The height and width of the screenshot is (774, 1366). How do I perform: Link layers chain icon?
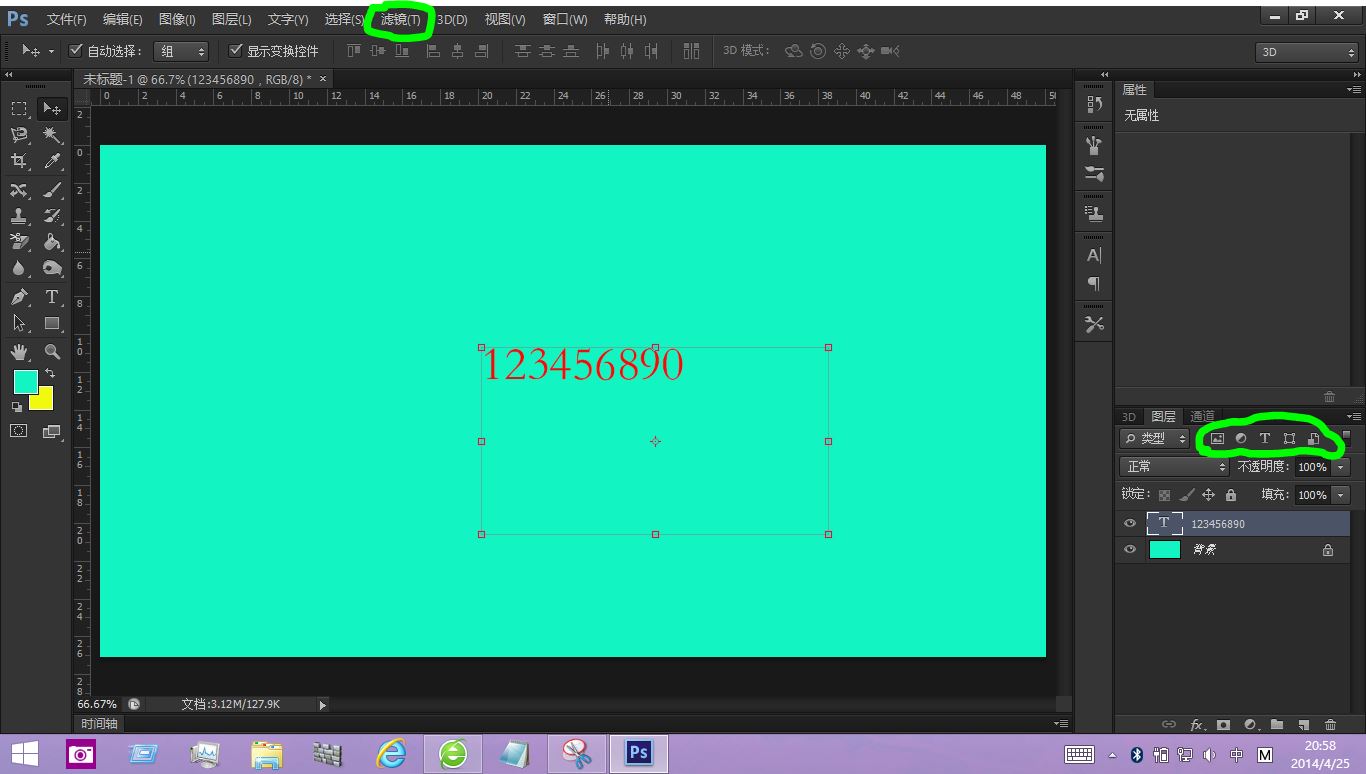pyautogui.click(x=1168, y=725)
